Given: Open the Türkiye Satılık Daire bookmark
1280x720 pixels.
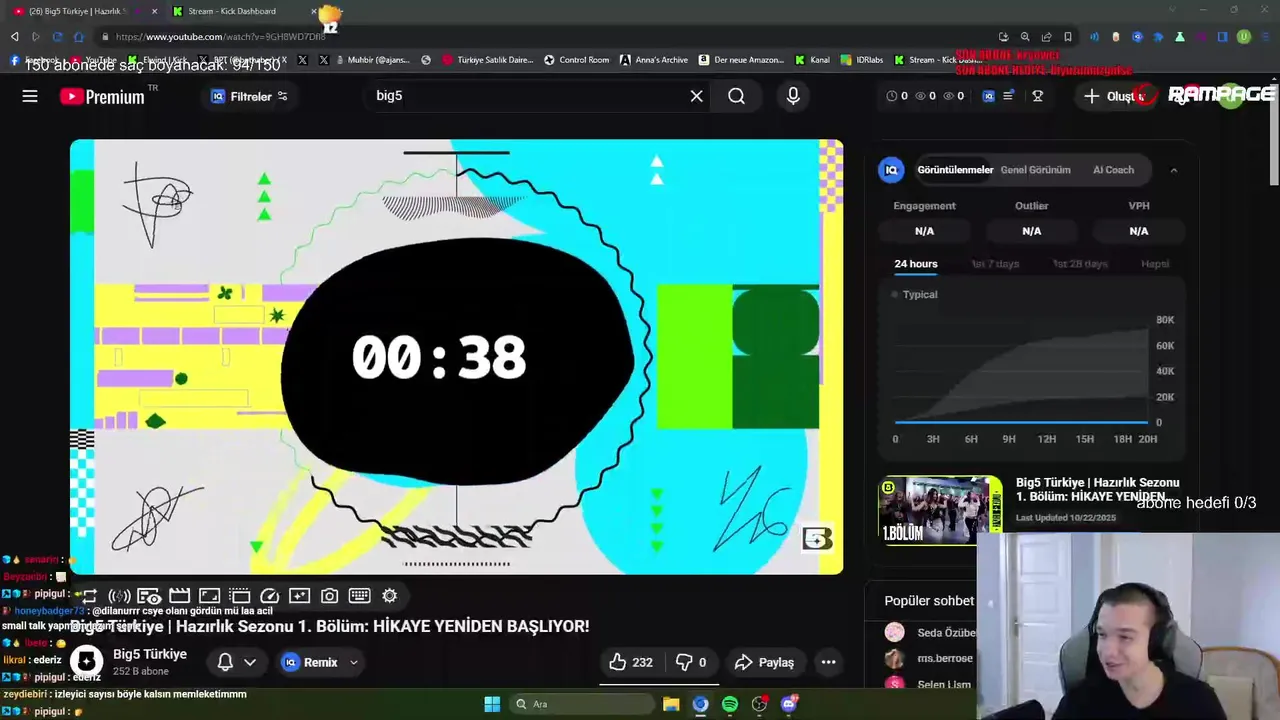Looking at the screenshot, I should [488, 60].
